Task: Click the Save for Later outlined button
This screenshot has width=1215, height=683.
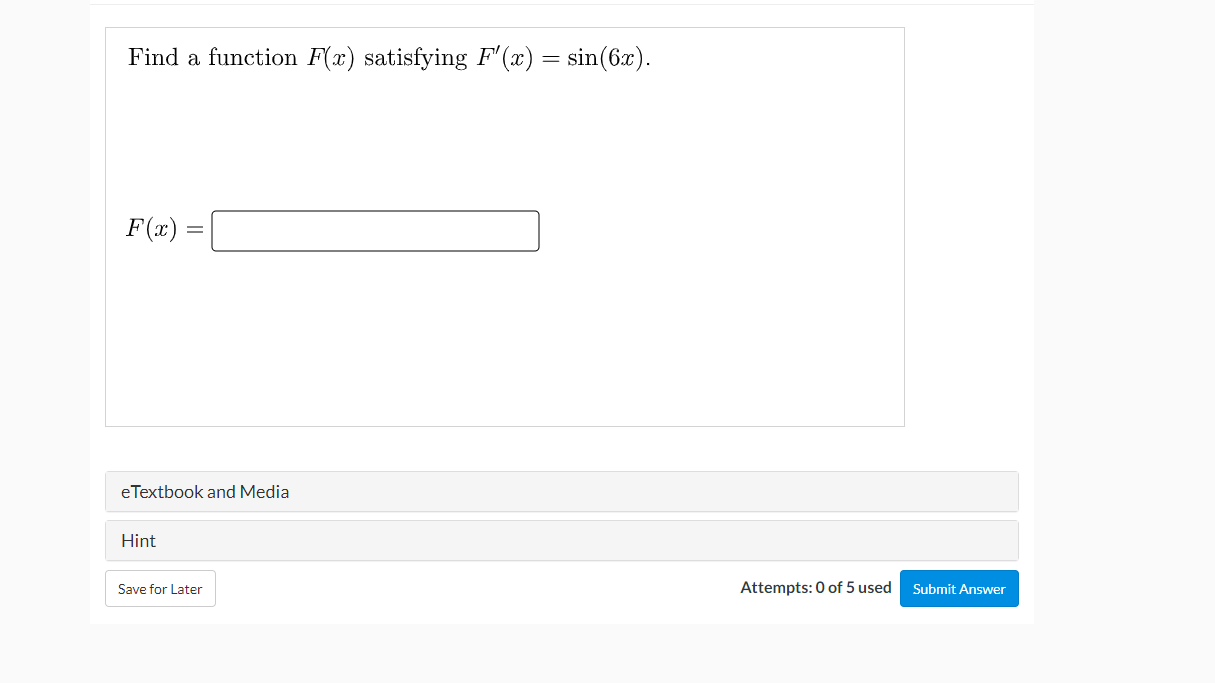Action: [159, 588]
